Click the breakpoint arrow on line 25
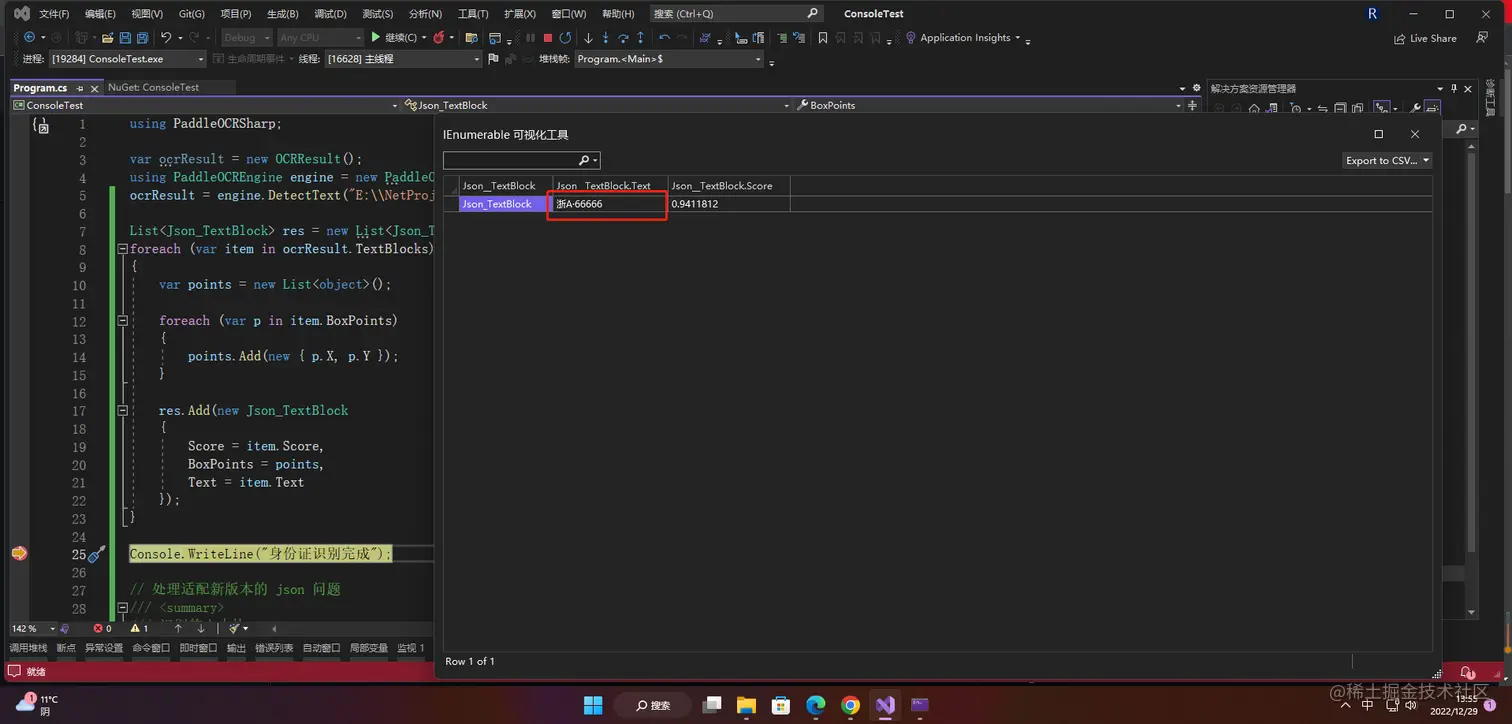The width and height of the screenshot is (1512, 724). point(19,553)
